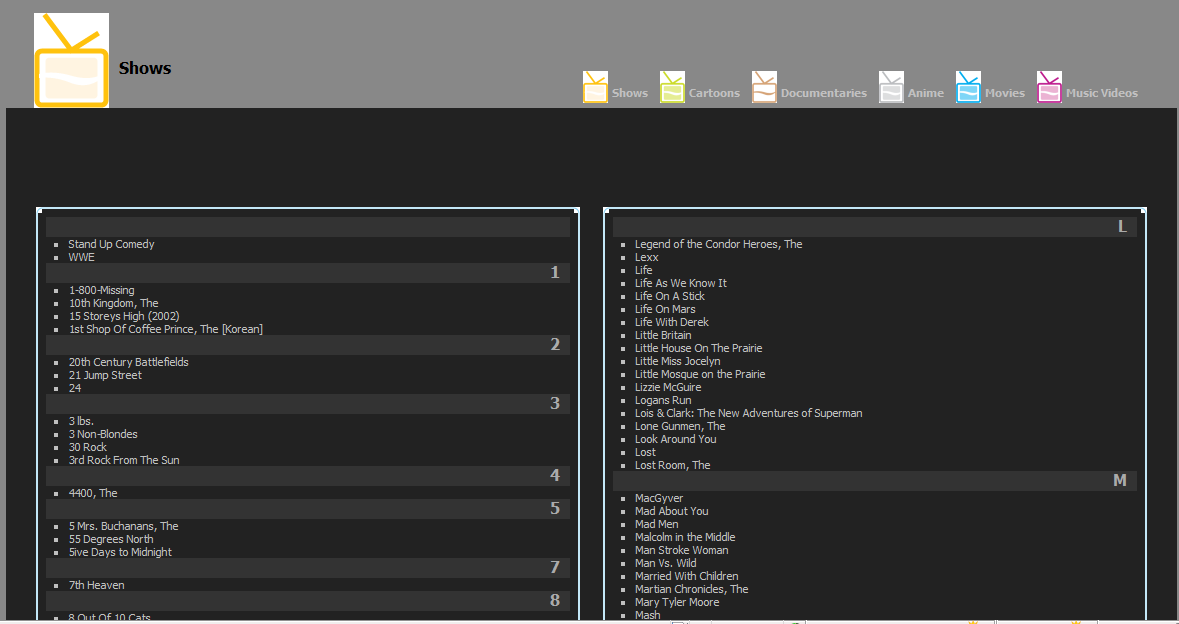This screenshot has width=1179, height=624.
Task: Open 55 Degrees North link
Action: pyautogui.click(x=111, y=539)
